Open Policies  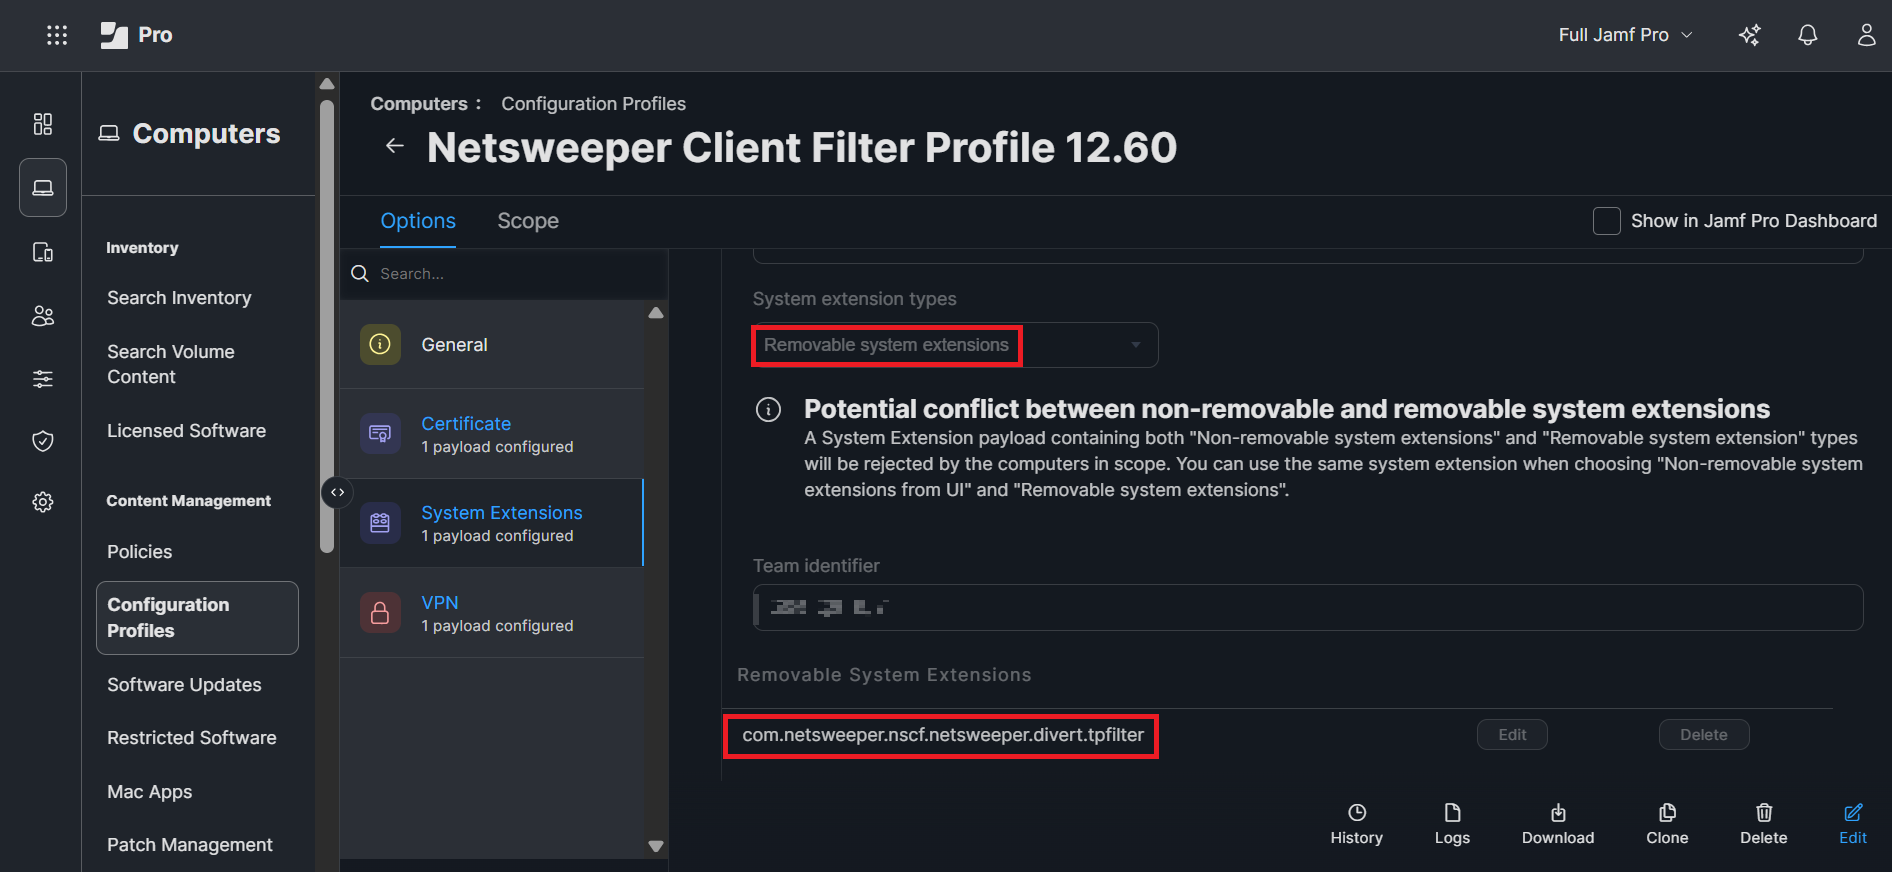click(x=140, y=552)
